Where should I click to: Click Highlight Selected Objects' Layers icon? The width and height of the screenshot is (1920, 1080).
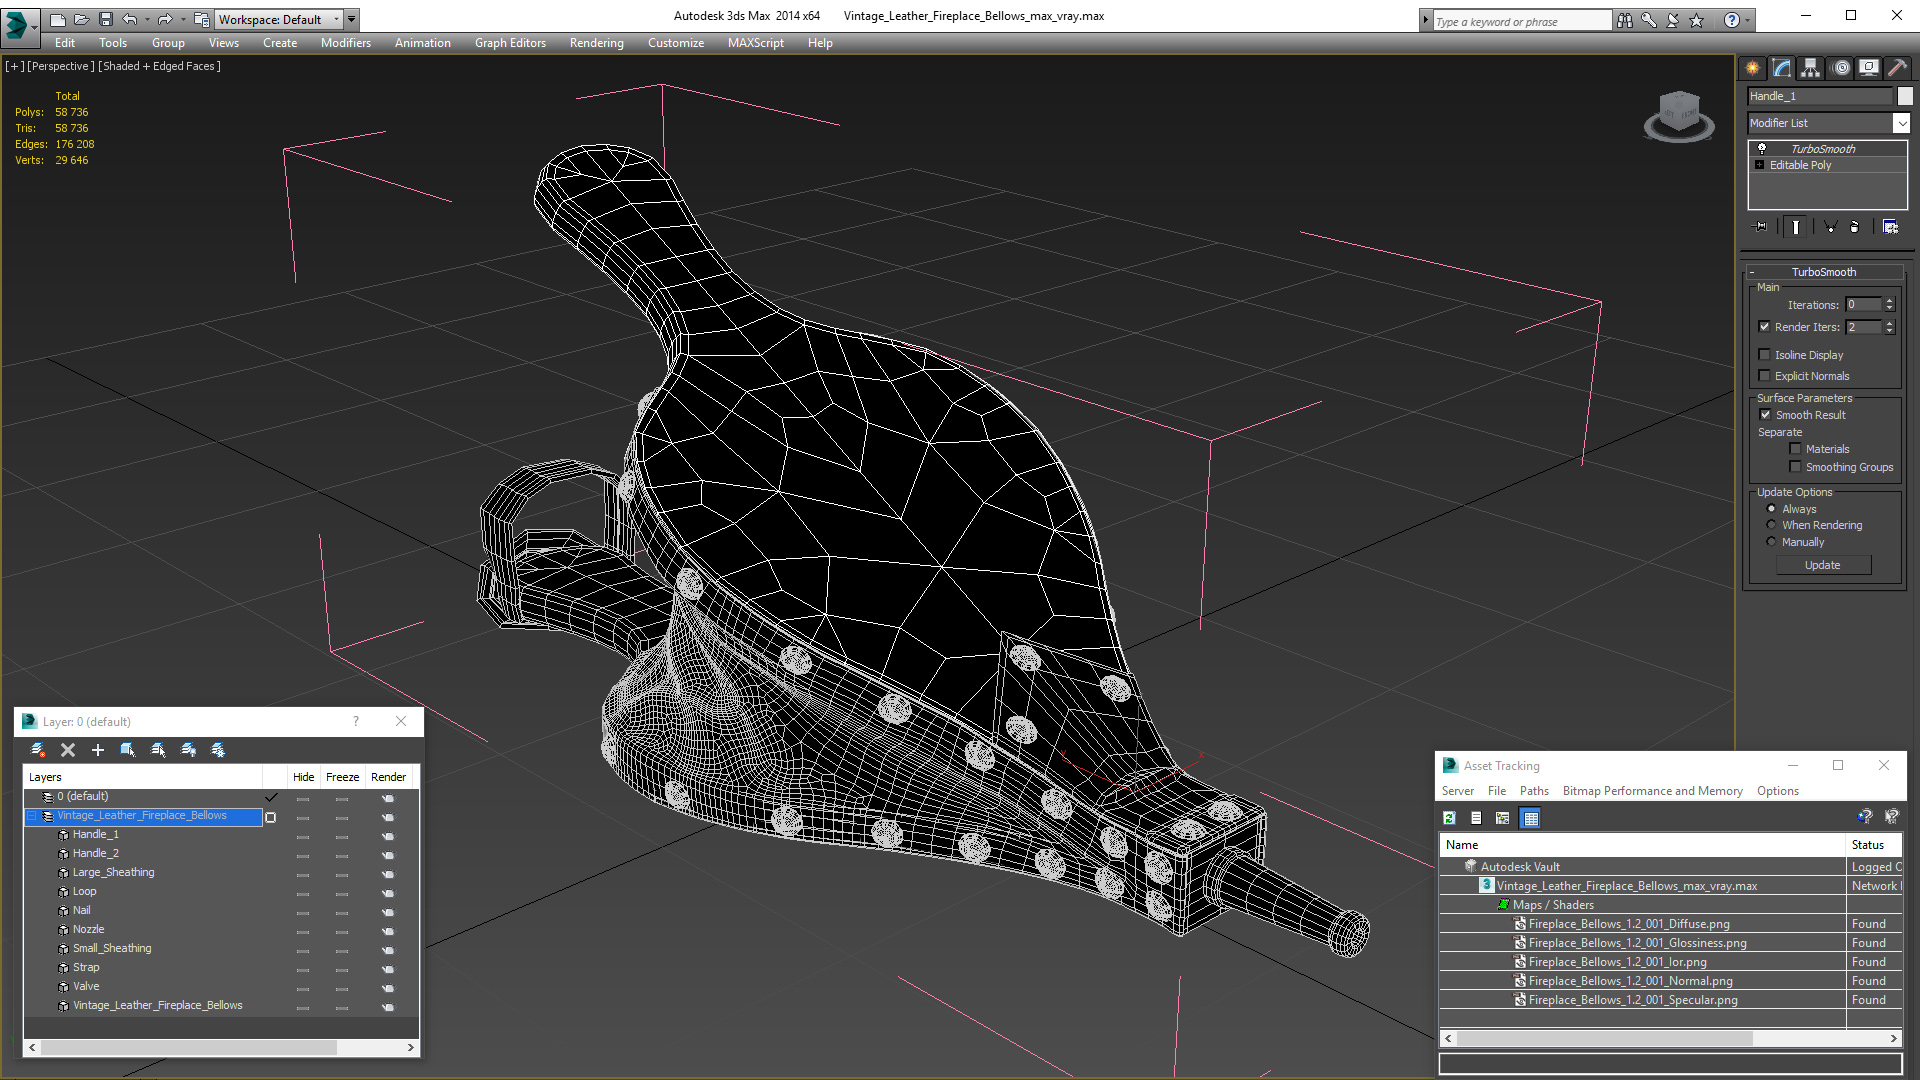click(158, 750)
